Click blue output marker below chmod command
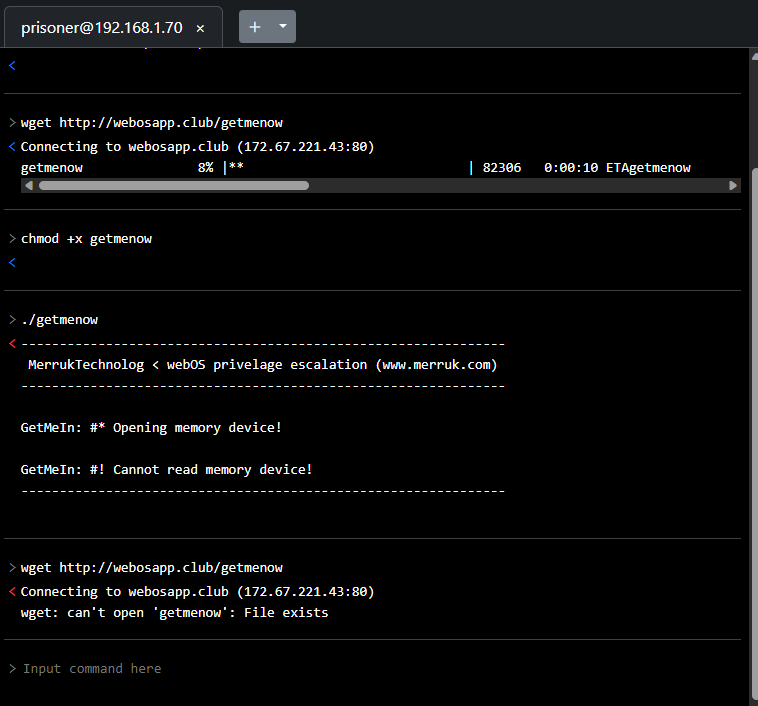The height and width of the screenshot is (706, 758). click(12, 263)
